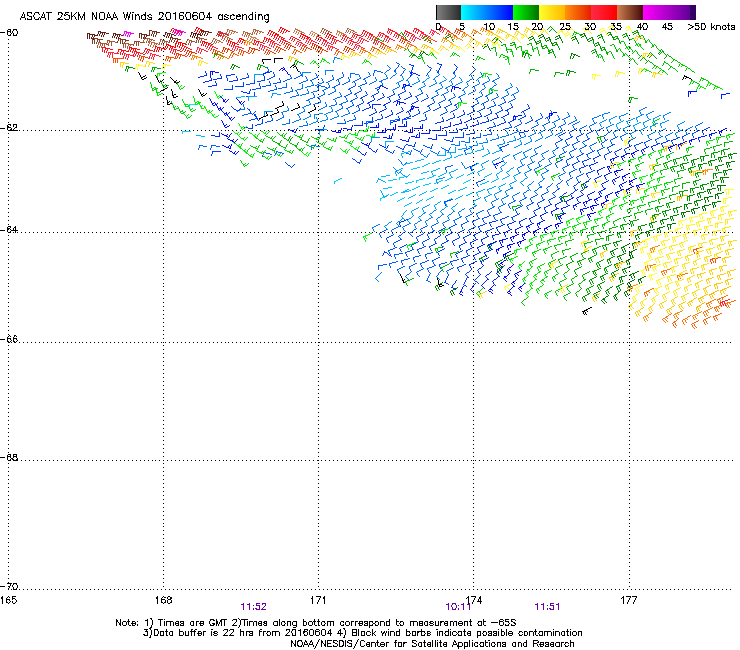Click the '-66' latitude label
Viewport: 740px width, 650px height.
9,339
